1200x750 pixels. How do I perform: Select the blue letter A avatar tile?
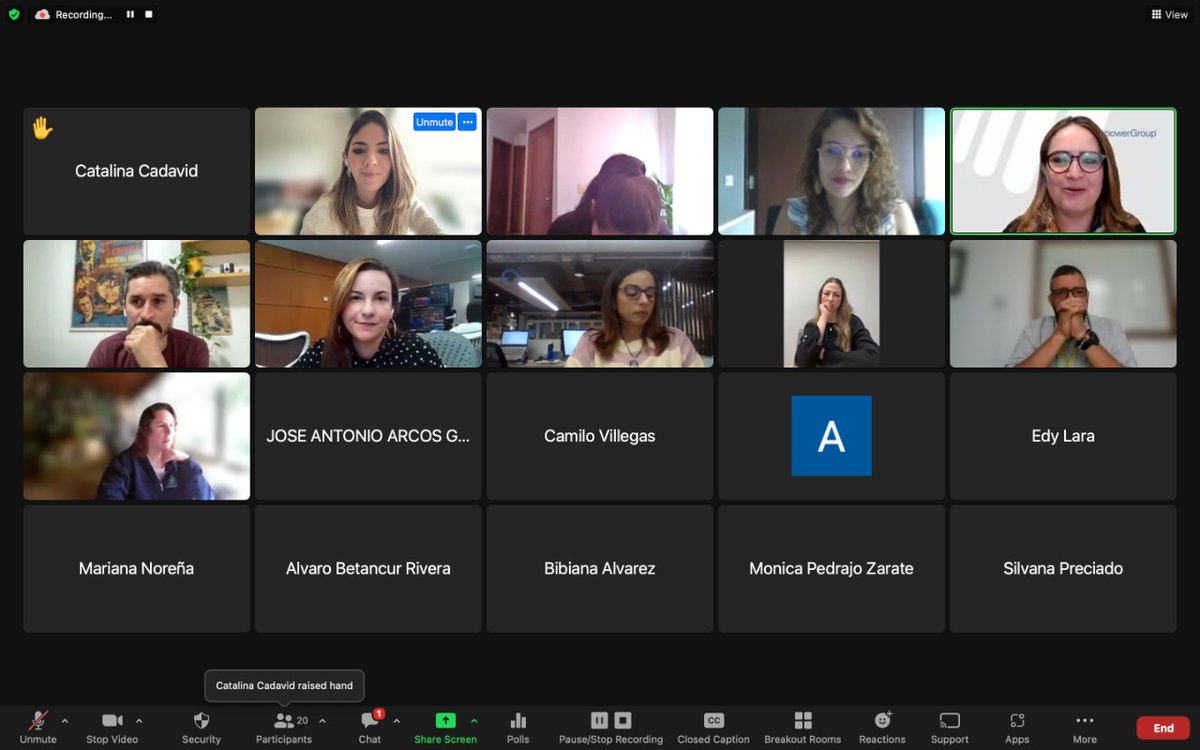[x=831, y=436]
